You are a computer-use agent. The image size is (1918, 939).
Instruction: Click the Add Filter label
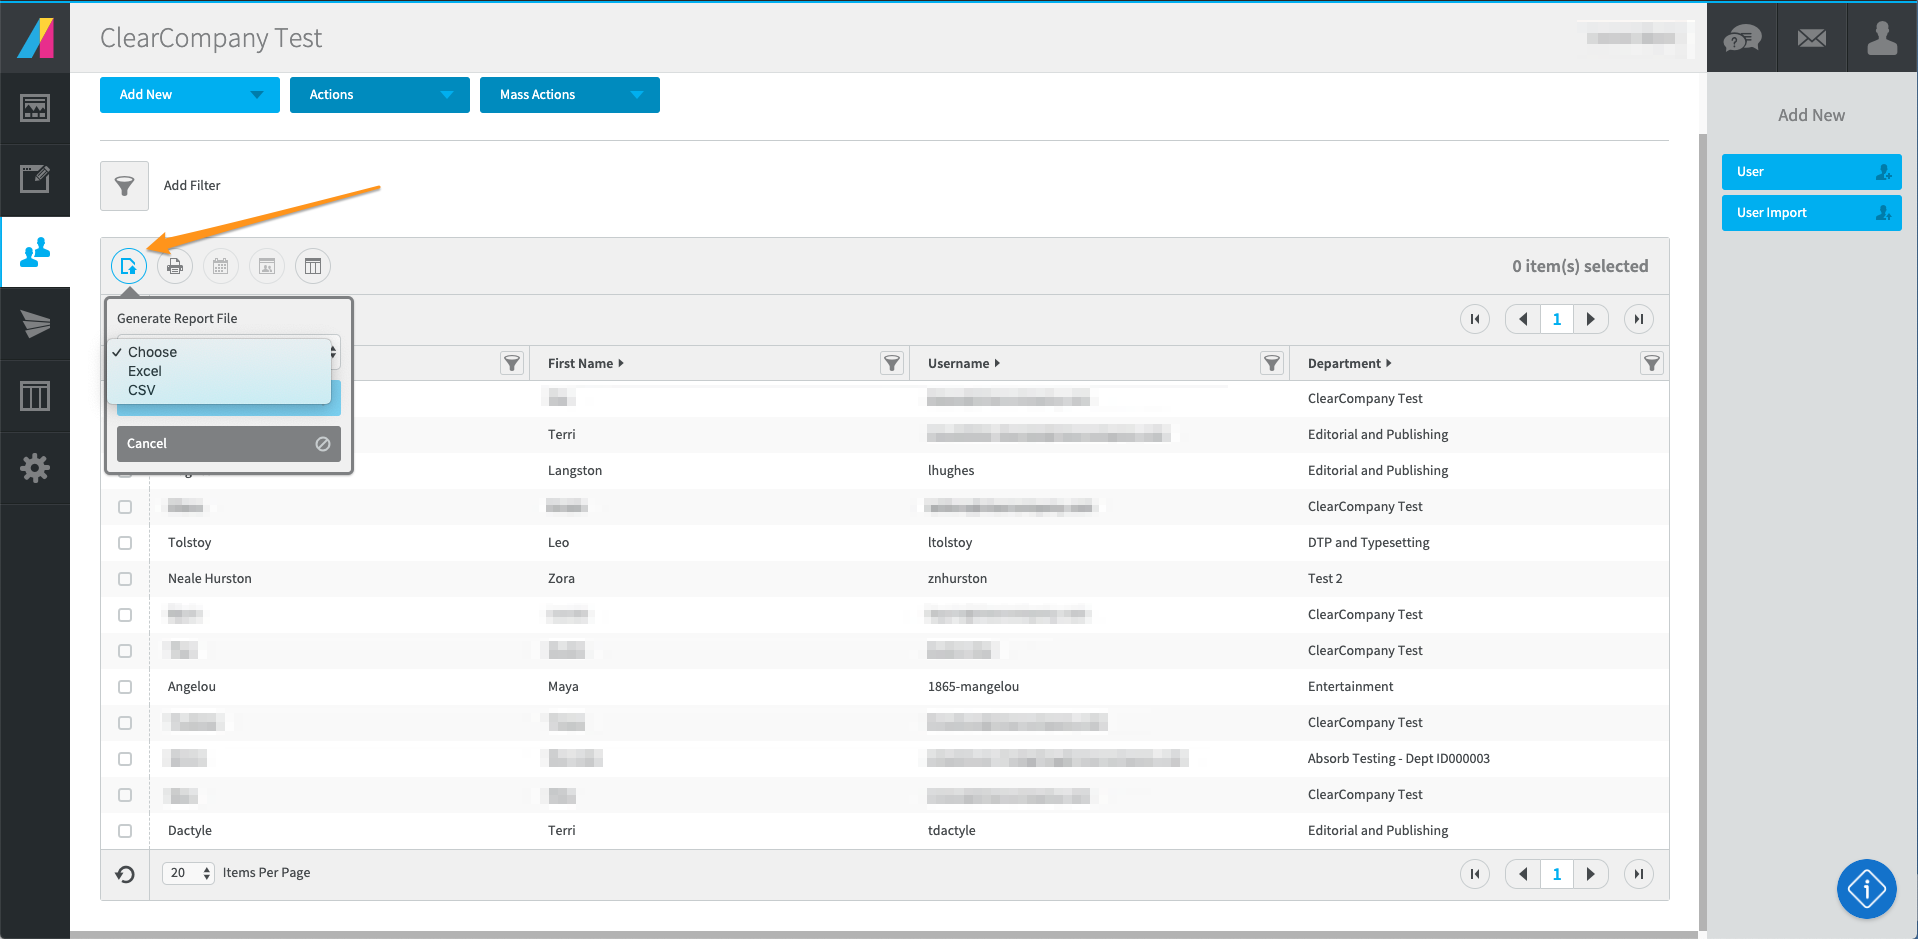pyautogui.click(x=192, y=186)
